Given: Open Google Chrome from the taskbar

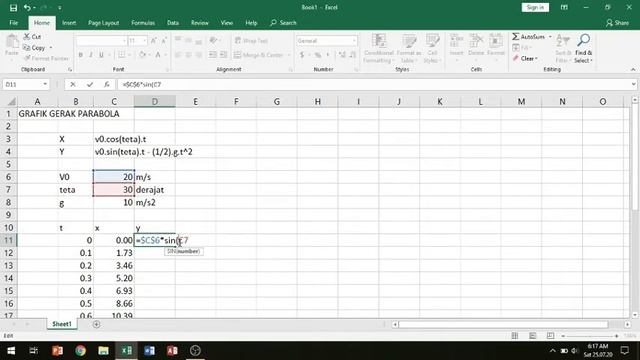Looking at the screenshot, I should [x=80, y=351].
